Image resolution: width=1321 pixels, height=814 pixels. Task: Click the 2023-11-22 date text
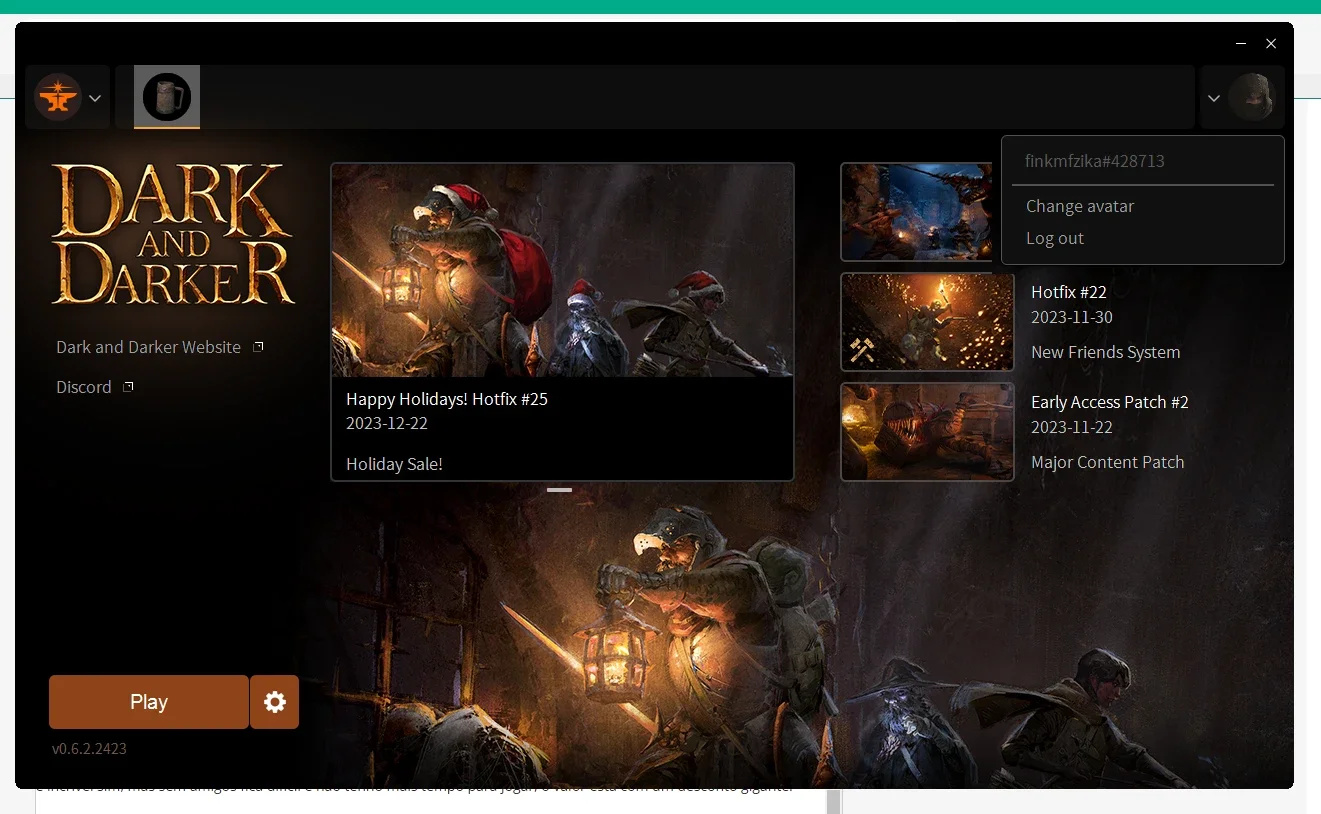[x=1072, y=427]
